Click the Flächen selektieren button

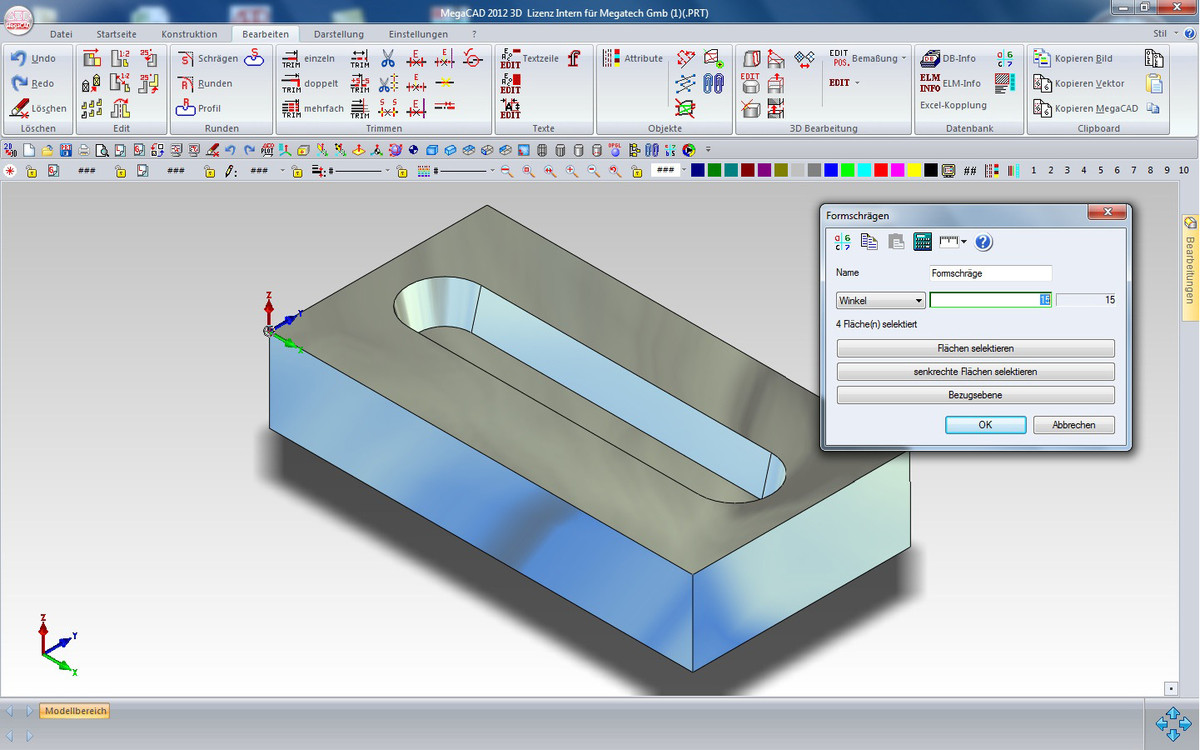(x=975, y=349)
